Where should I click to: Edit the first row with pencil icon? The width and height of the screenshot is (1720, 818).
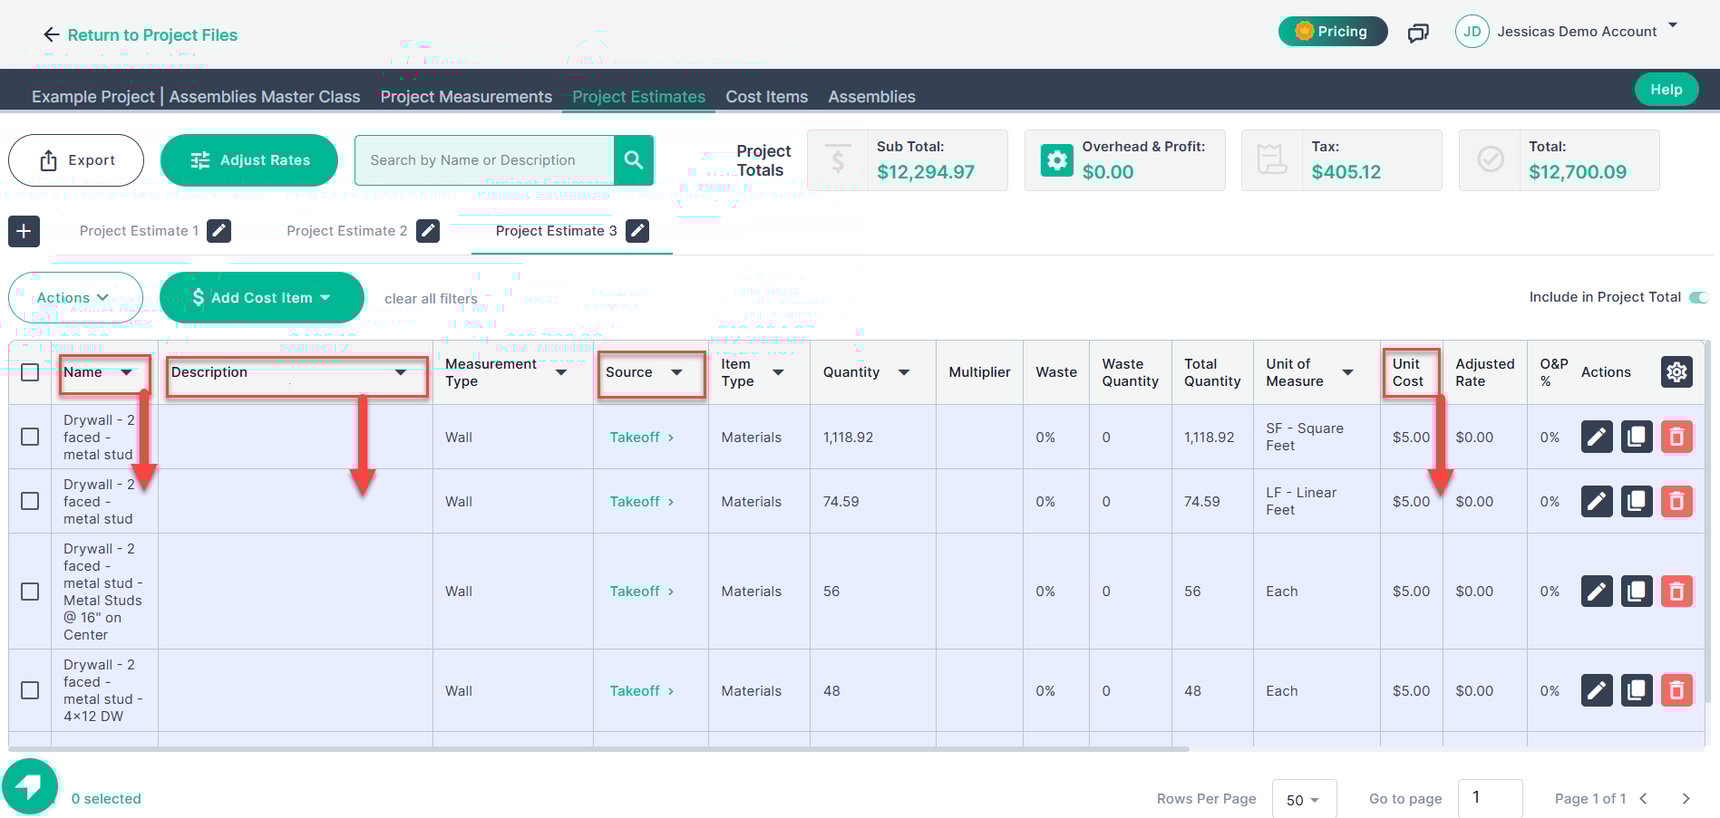(x=1596, y=437)
